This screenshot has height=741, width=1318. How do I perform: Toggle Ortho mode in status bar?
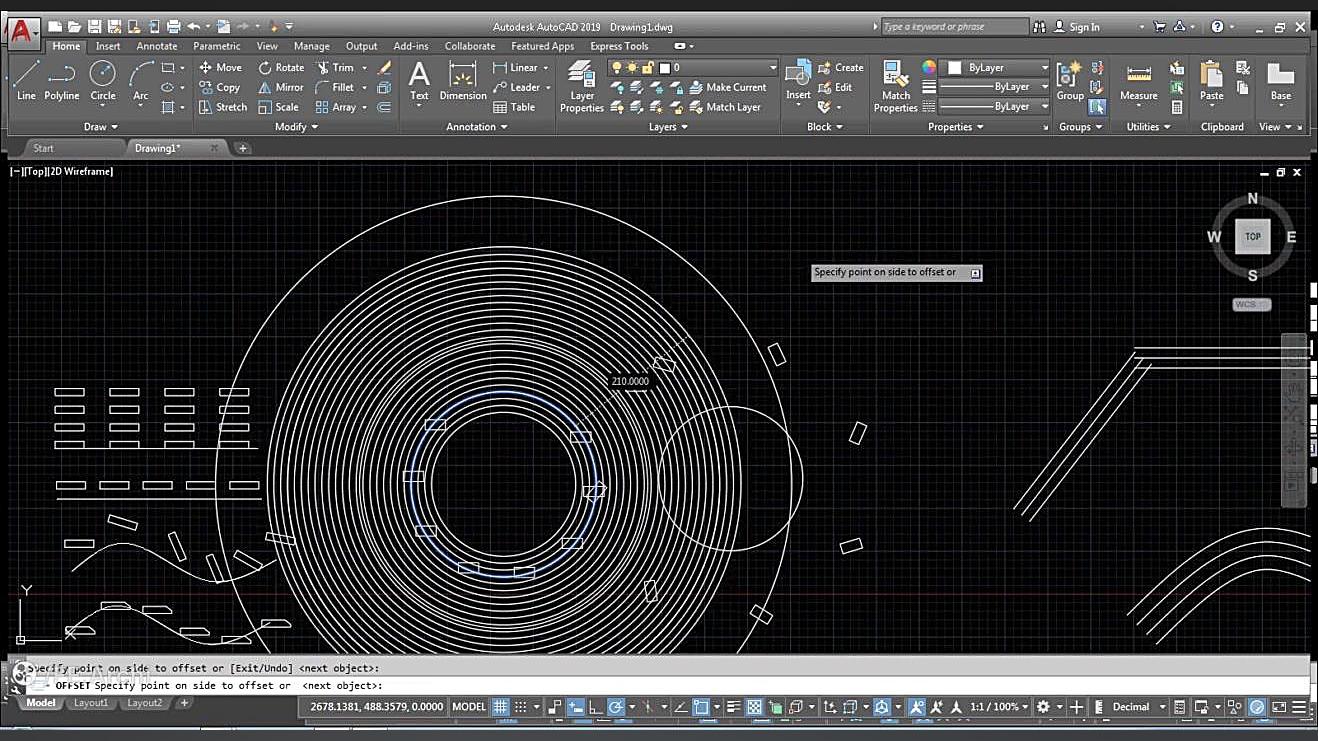pyautogui.click(x=596, y=707)
